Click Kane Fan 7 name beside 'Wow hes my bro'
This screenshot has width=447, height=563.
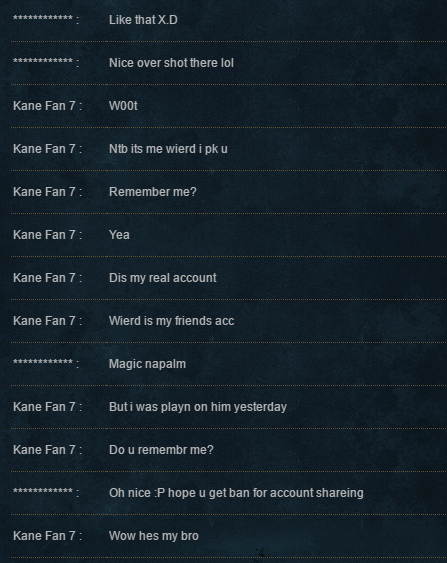45,536
